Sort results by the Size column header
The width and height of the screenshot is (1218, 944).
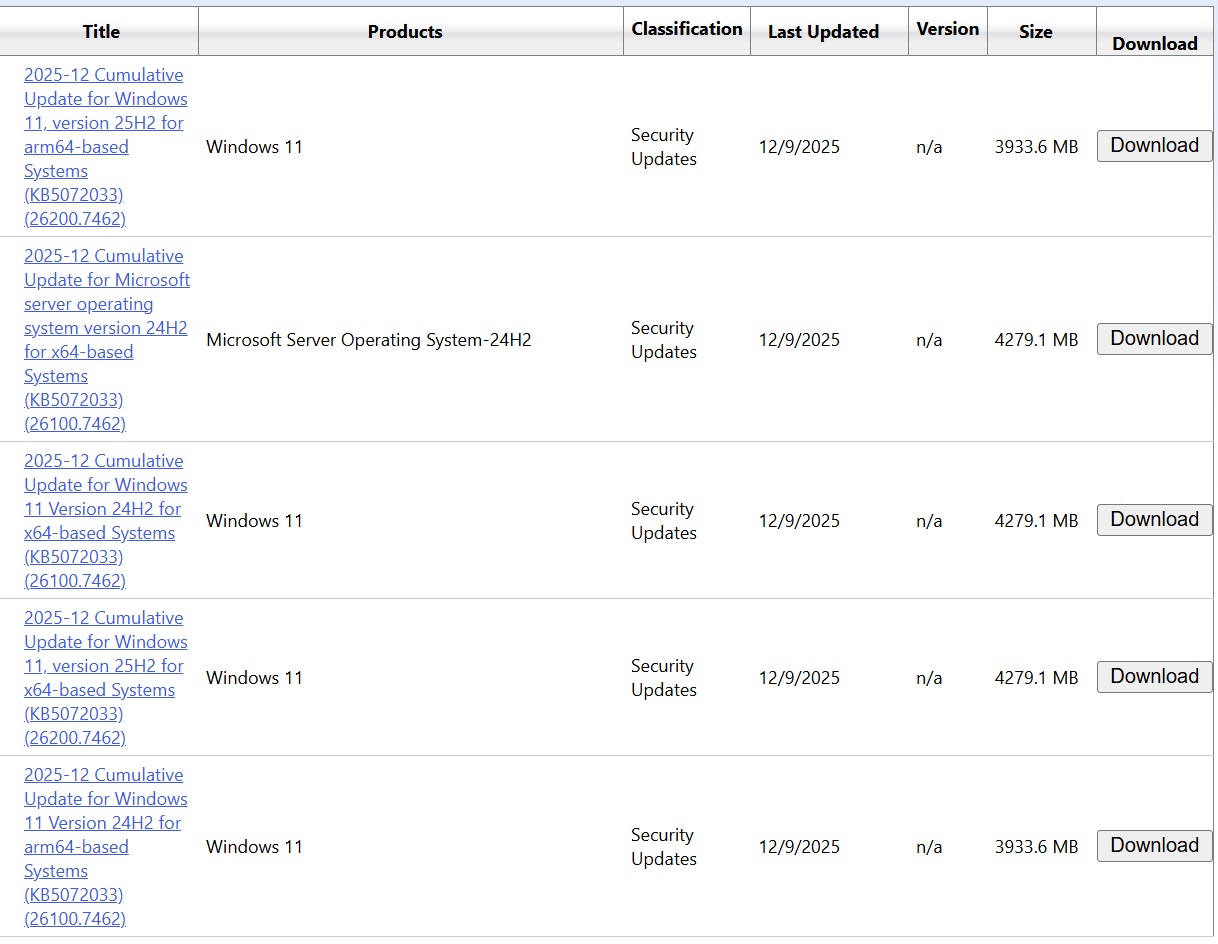pos(1035,32)
